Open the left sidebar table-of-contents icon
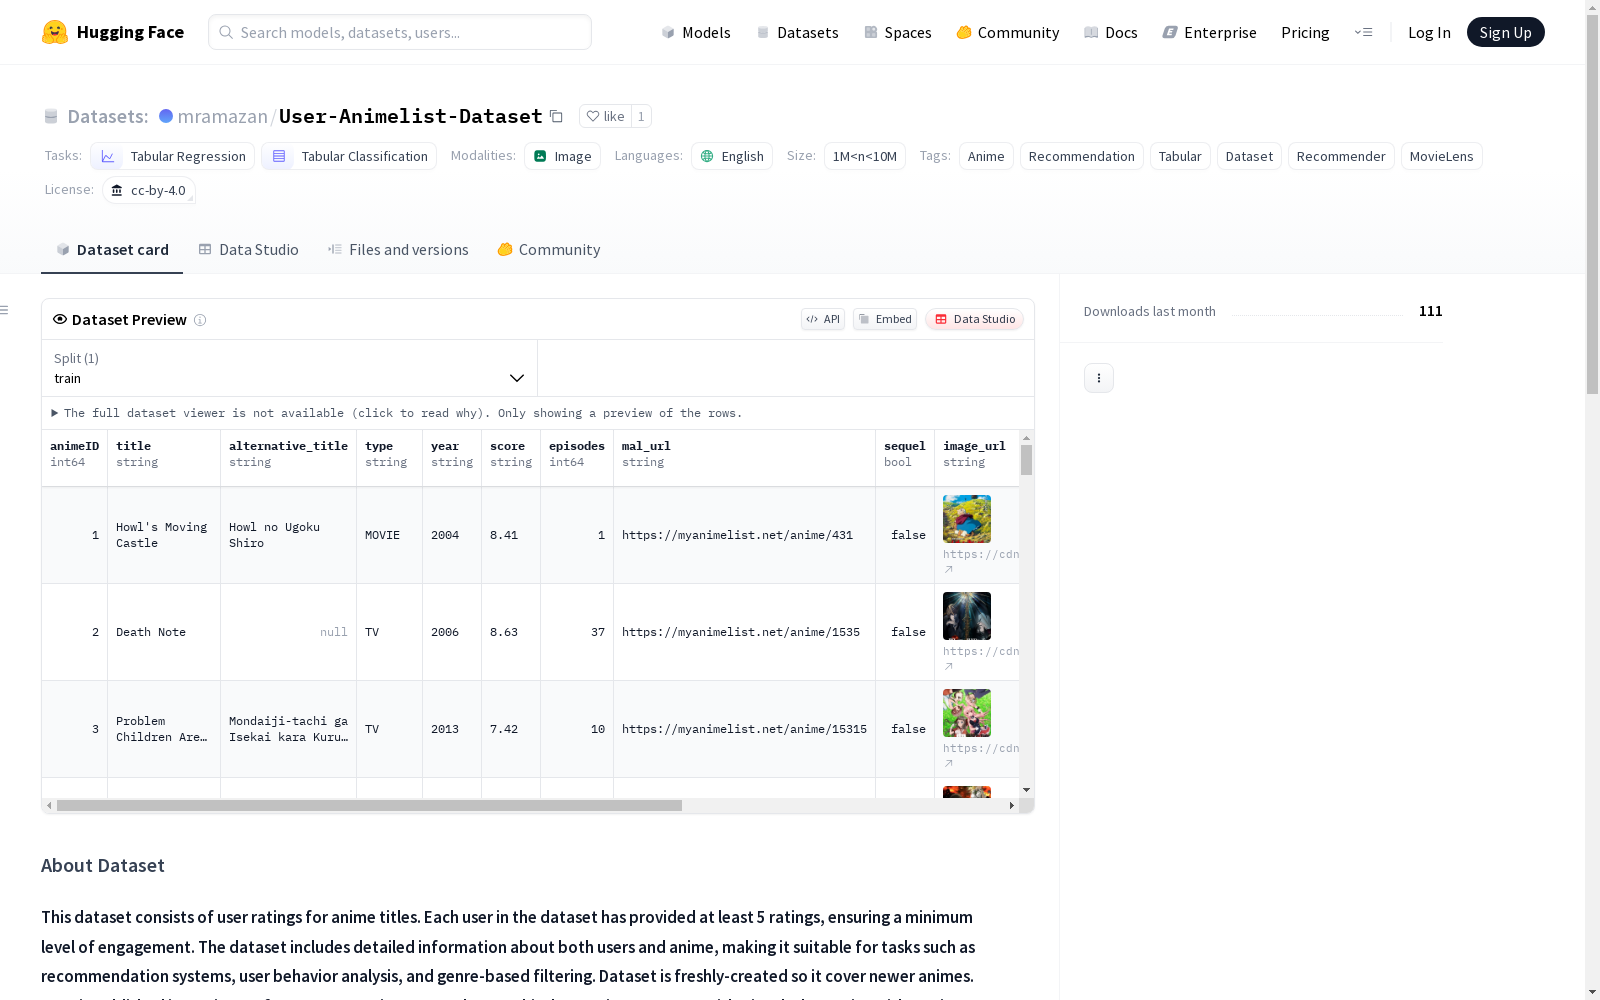The image size is (1600, 1000). click(x=4, y=310)
